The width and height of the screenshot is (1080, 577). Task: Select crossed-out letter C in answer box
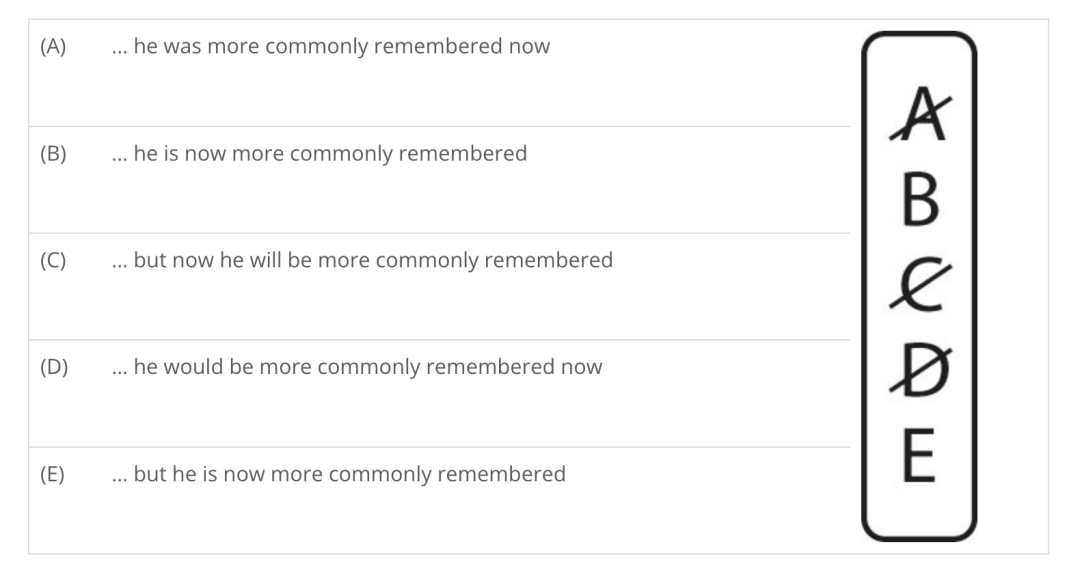coord(920,284)
